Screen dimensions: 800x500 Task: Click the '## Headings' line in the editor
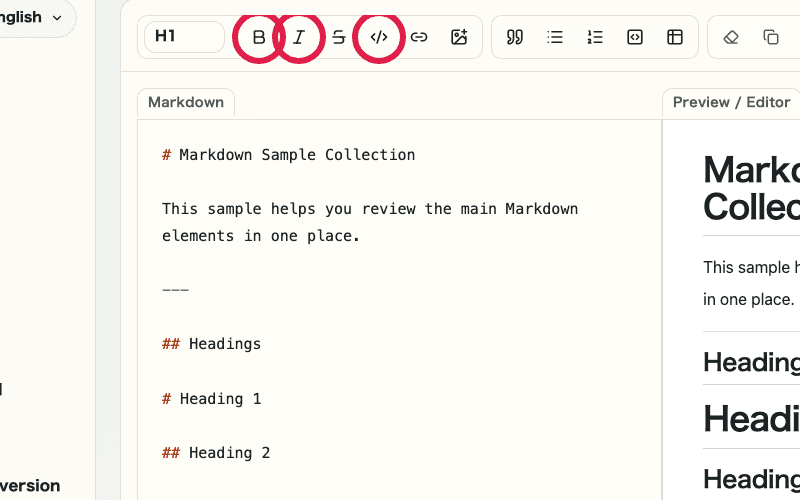pyautogui.click(x=211, y=344)
